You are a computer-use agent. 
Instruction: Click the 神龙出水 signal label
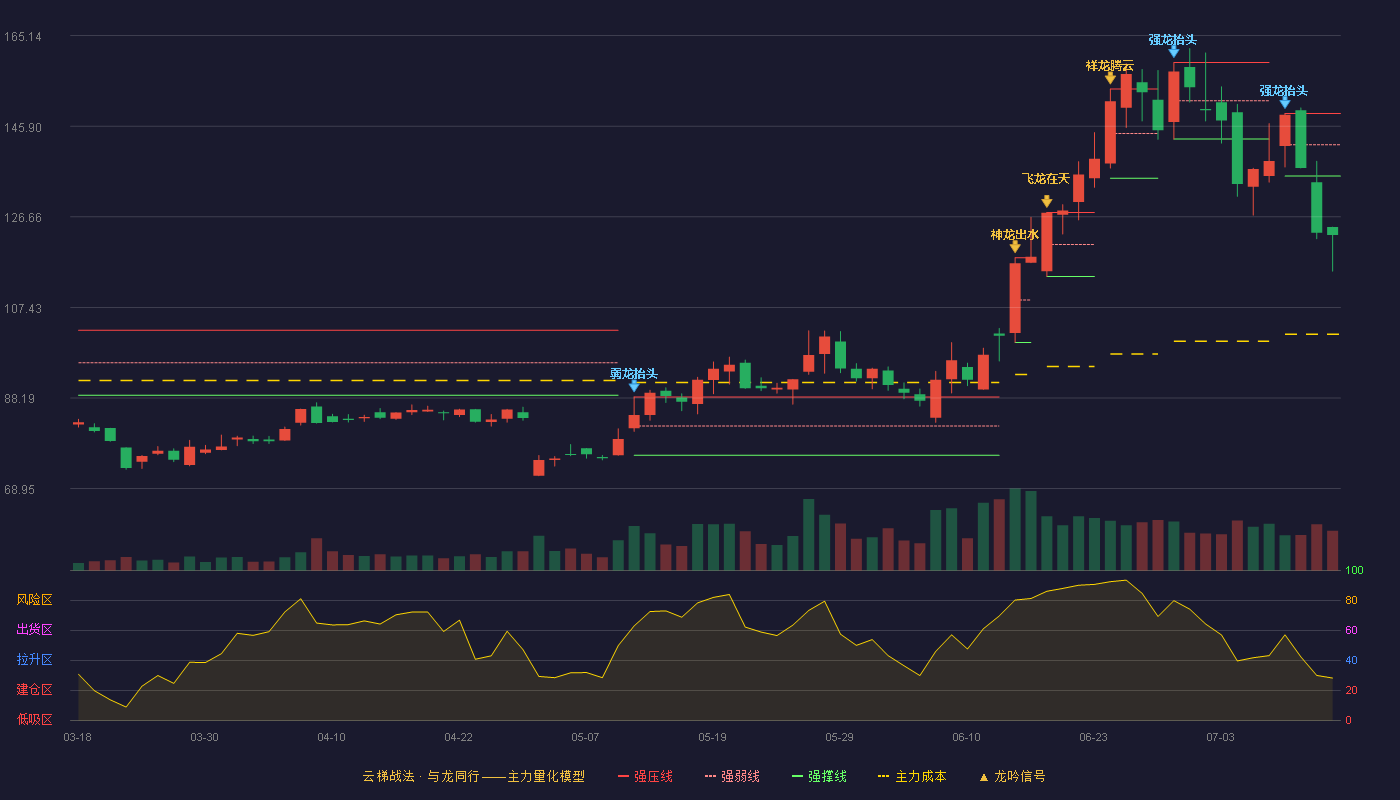pos(1015,235)
